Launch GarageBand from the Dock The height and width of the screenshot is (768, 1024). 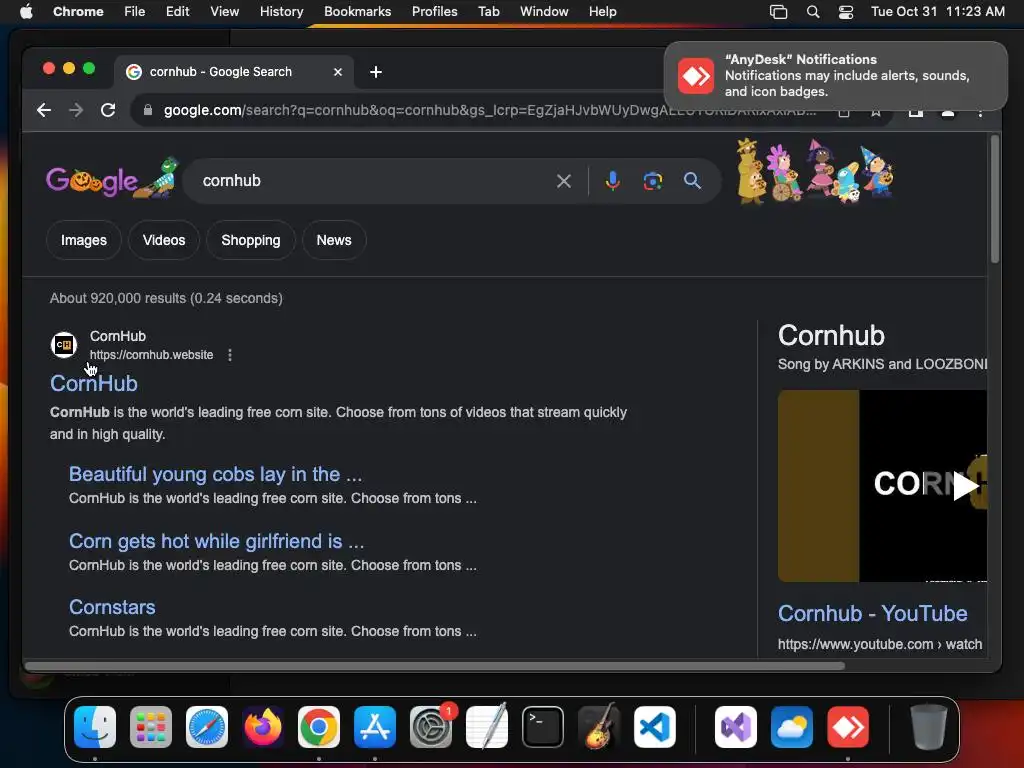[x=599, y=727]
